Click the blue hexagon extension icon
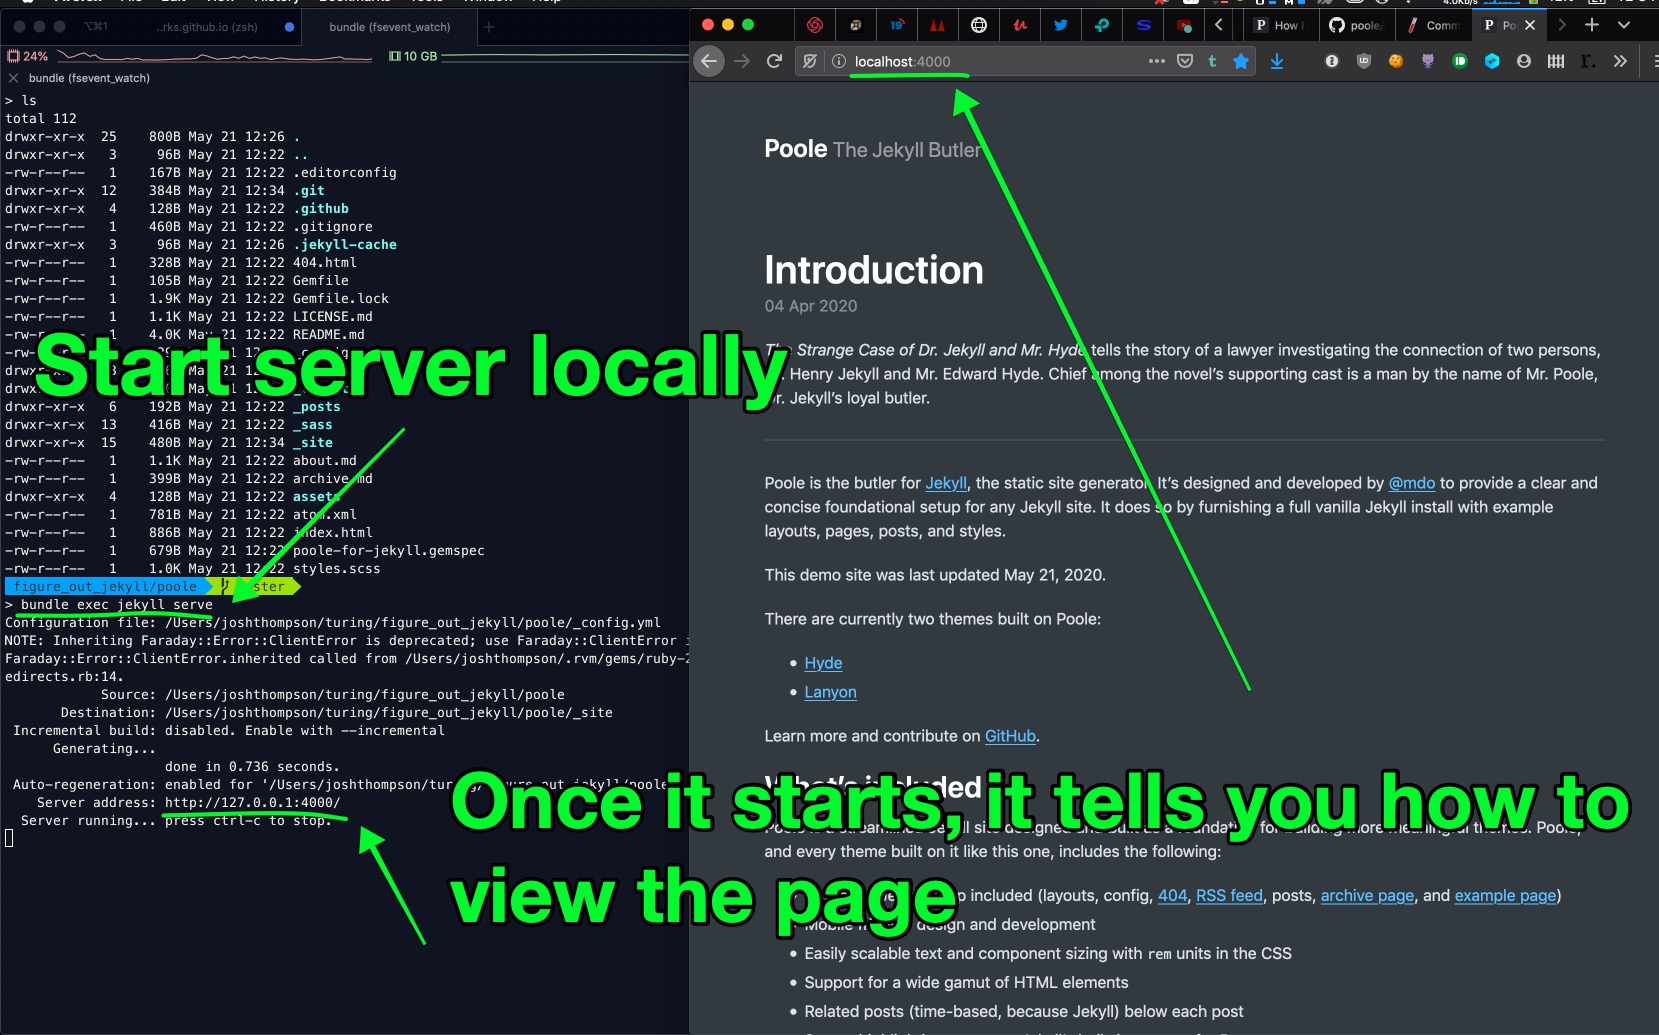 pos(1491,61)
